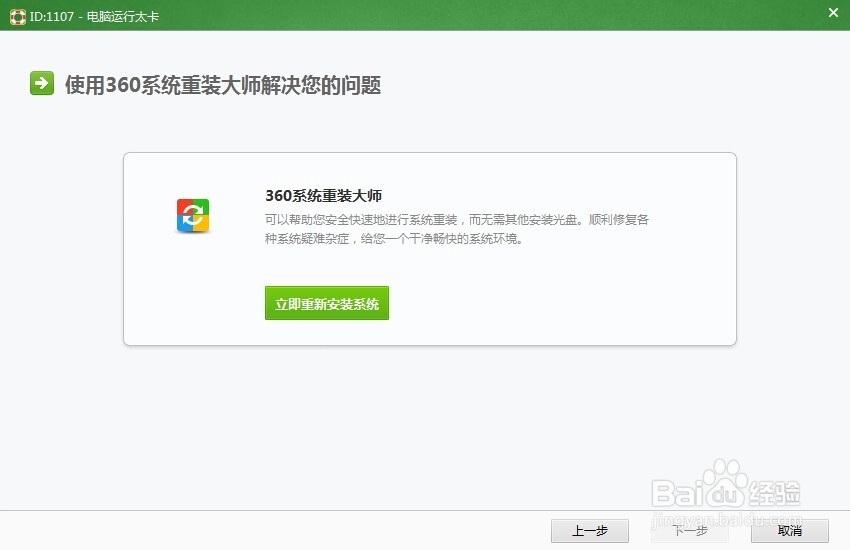Viewport: 850px width, 550px height.
Task: Click the 立即重新安装系统 green button
Action: coord(327,303)
